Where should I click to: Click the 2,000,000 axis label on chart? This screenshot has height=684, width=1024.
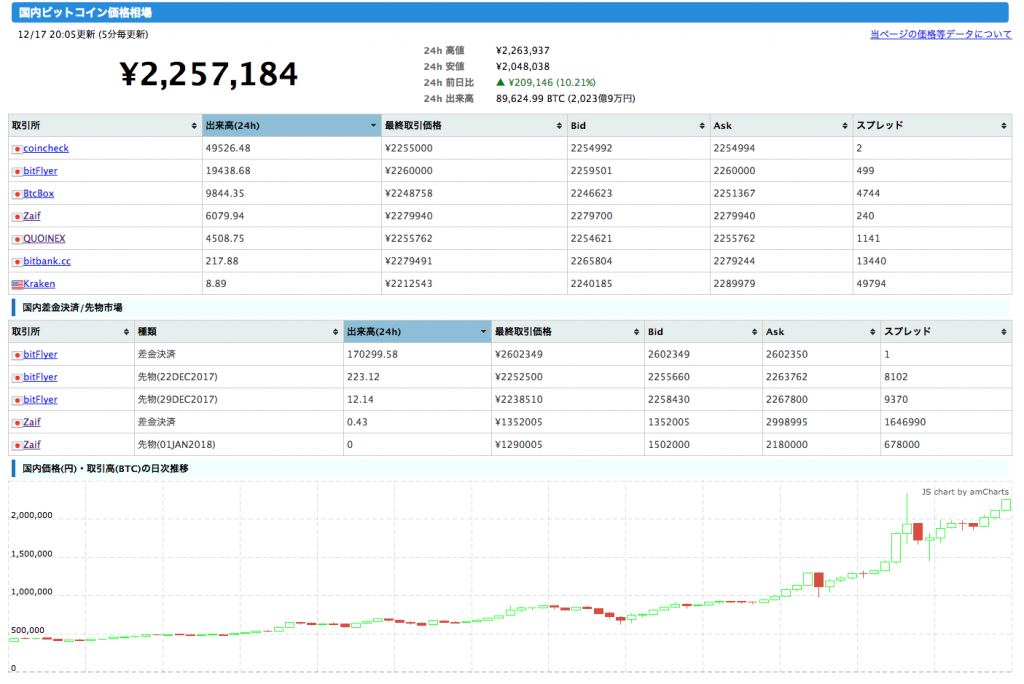31,515
